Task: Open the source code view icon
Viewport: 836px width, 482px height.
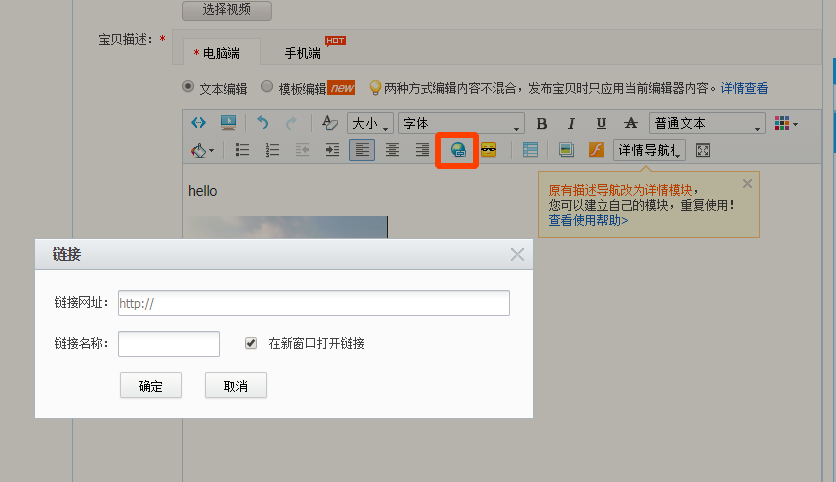Action: pyautogui.click(x=198, y=123)
